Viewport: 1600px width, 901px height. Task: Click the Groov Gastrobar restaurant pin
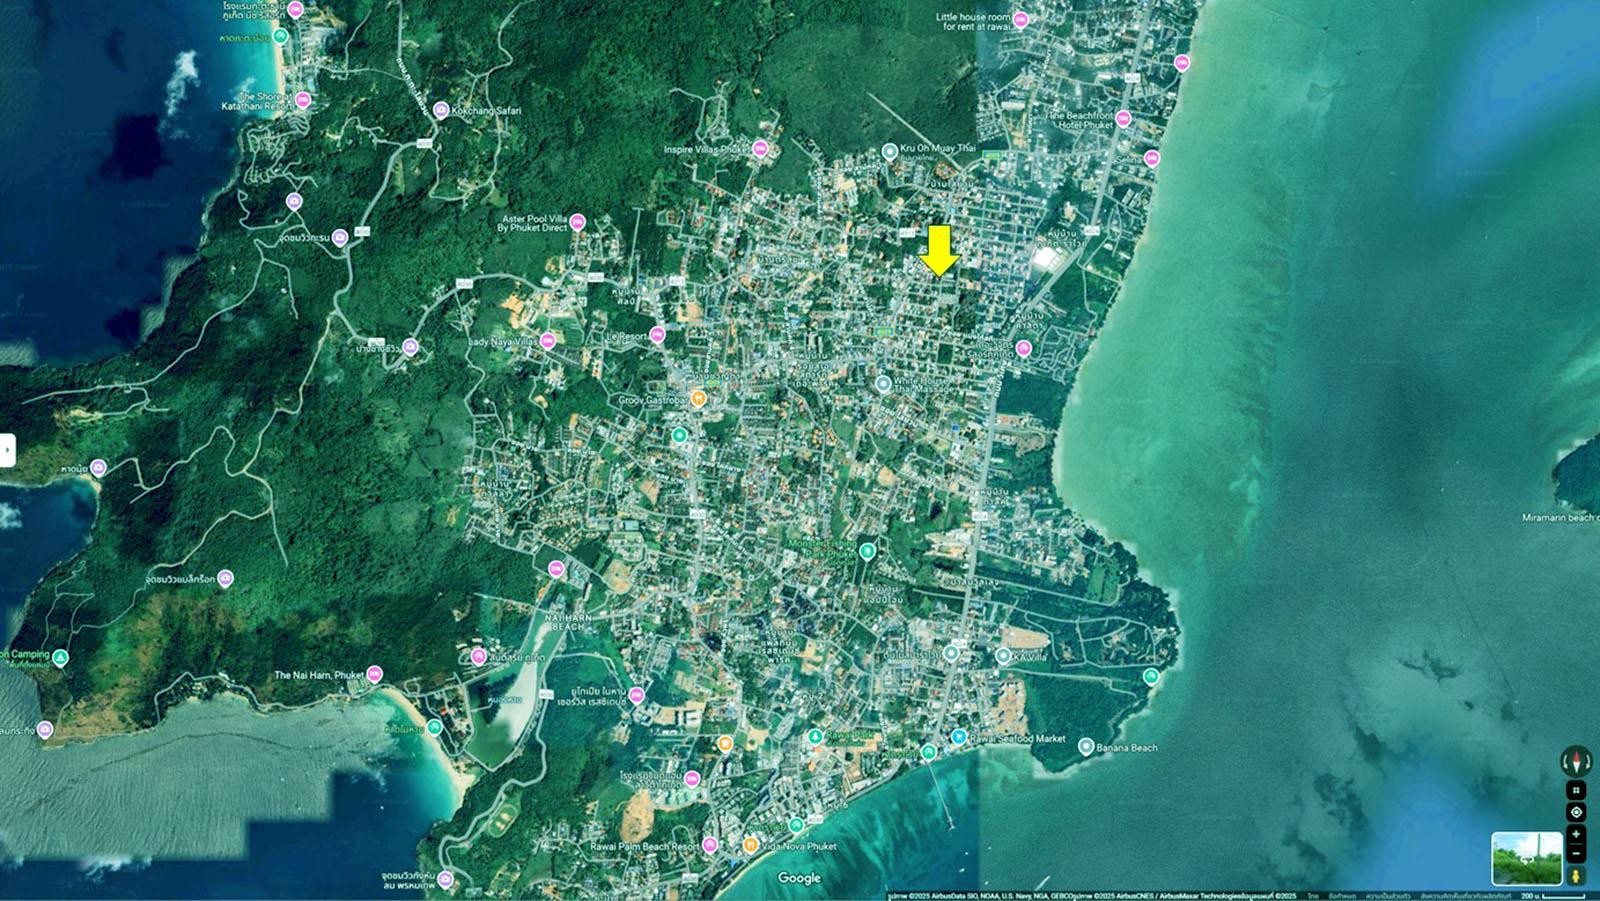coord(699,399)
